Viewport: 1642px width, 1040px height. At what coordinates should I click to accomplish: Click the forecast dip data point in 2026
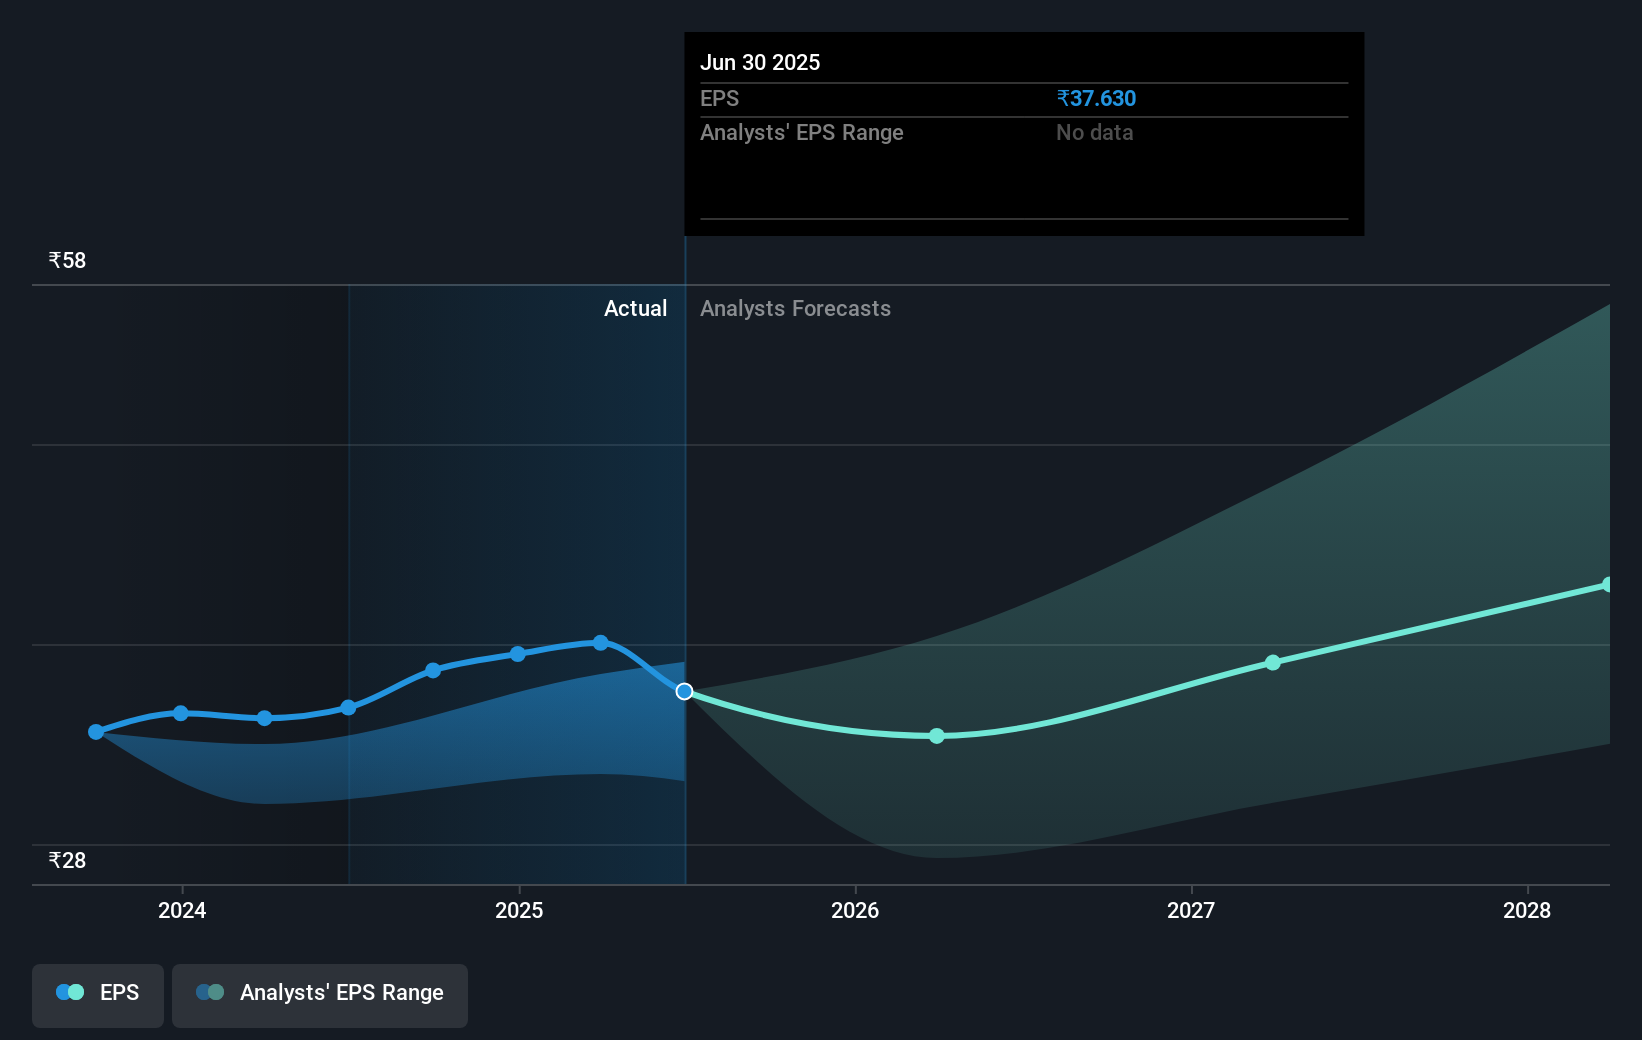936,736
